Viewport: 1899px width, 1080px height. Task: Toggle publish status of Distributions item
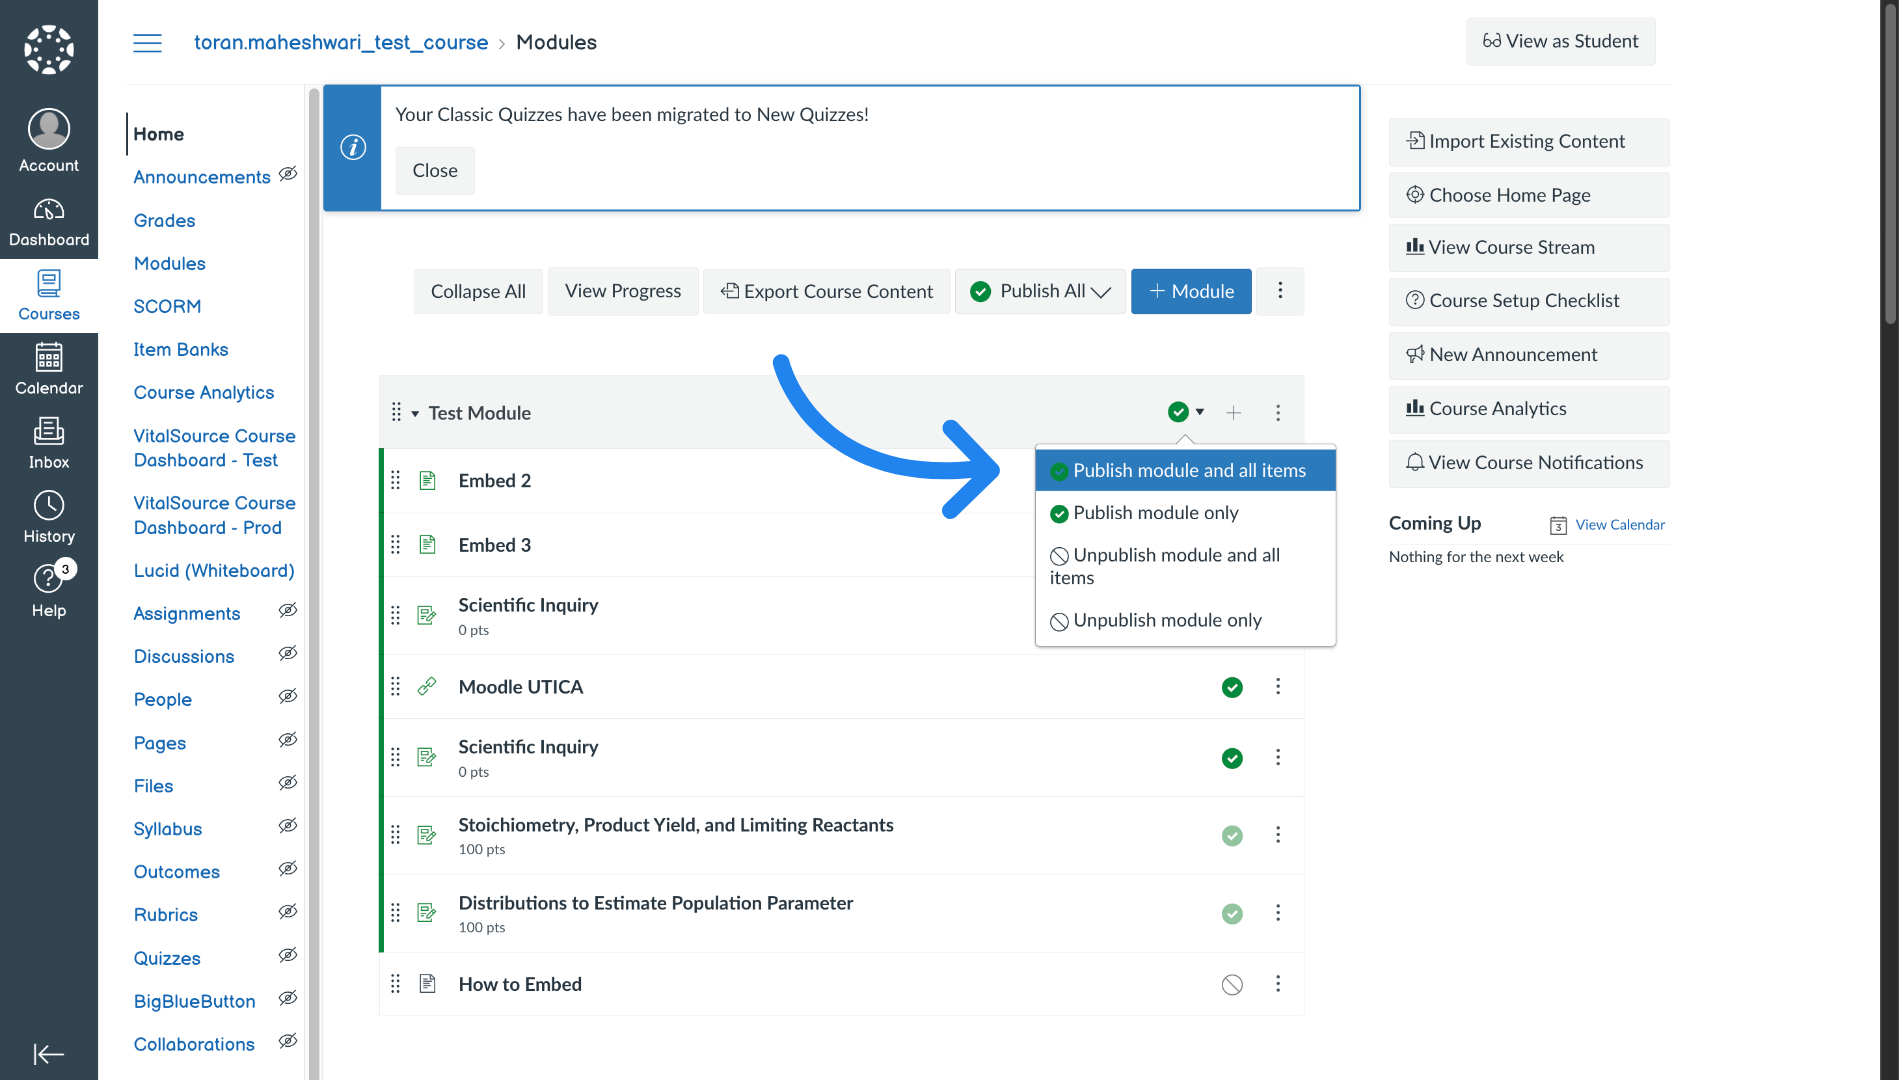click(x=1232, y=913)
